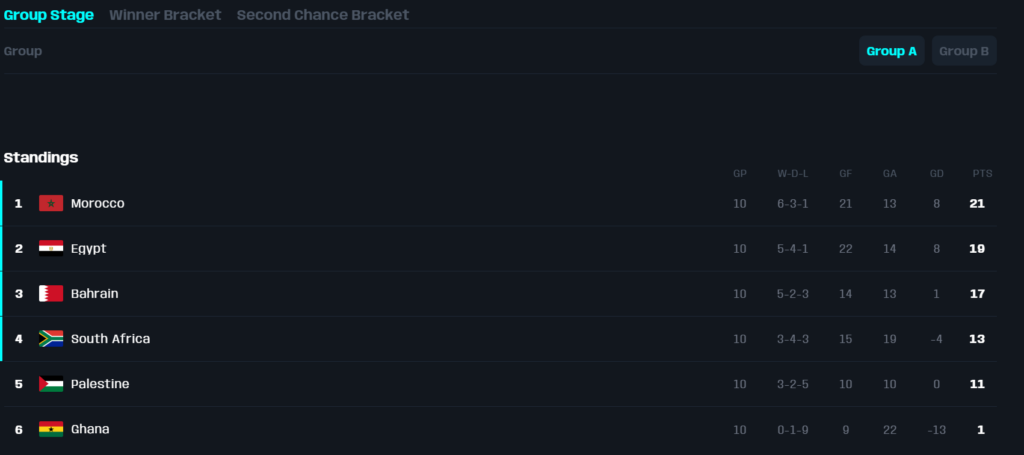Click the Egypt flag icon
Screen dimensions: 1024x455
(51, 248)
